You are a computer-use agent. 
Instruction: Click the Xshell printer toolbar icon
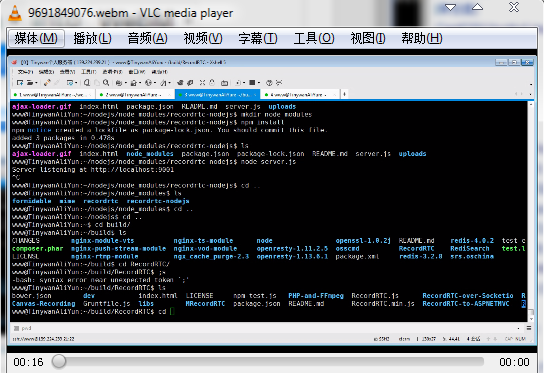(x=119, y=83)
